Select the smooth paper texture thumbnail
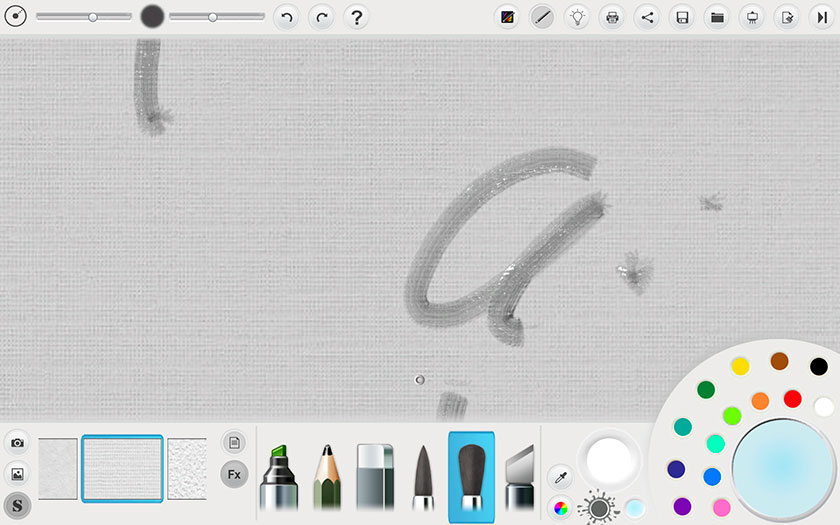Screen dimensions: 840x525 58,469
